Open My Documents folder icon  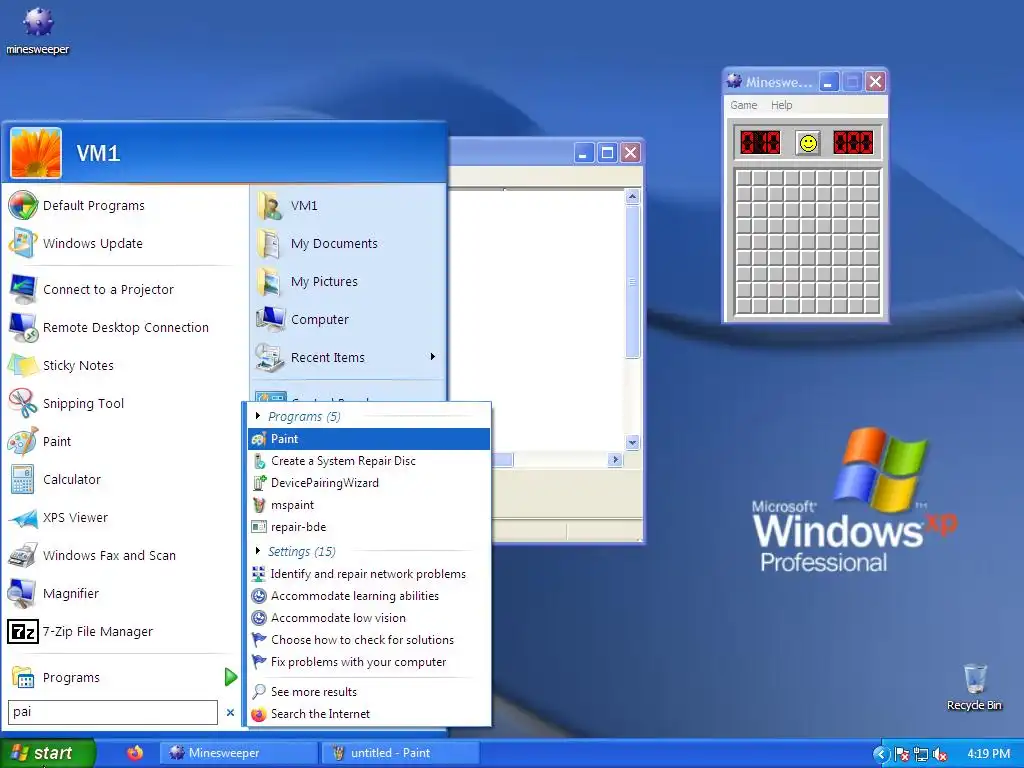[270, 243]
